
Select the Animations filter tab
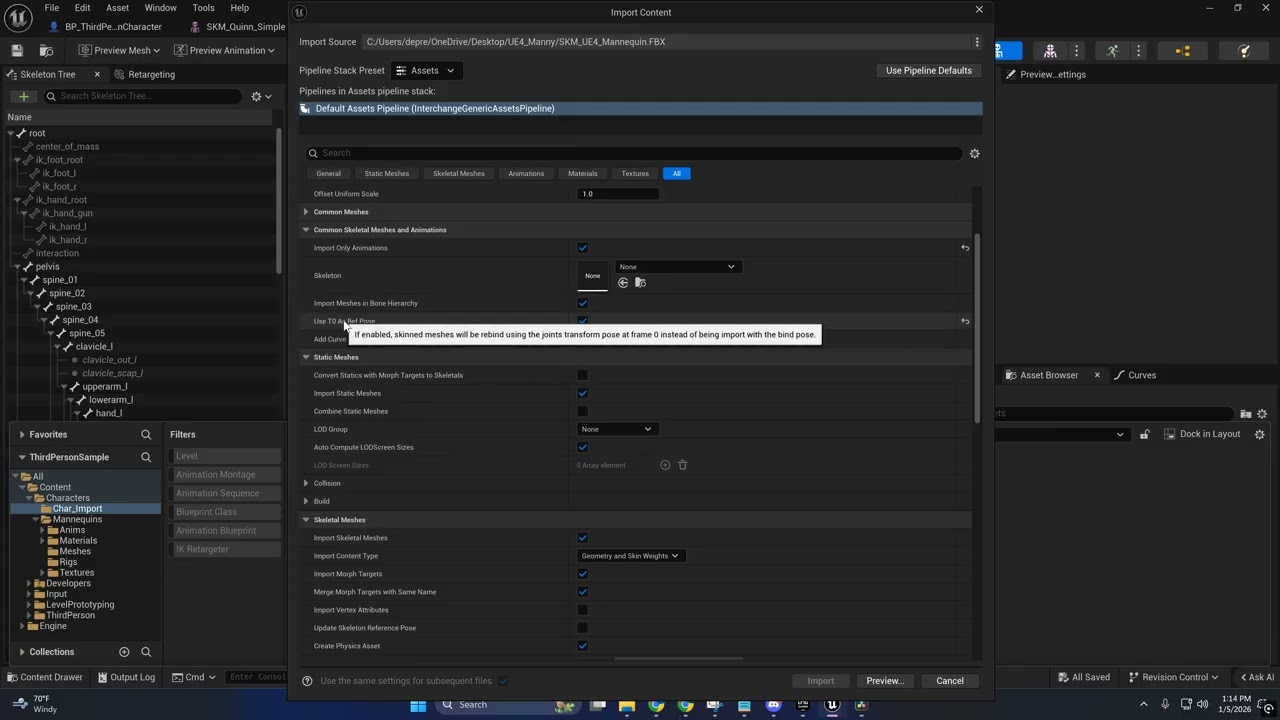click(x=526, y=174)
